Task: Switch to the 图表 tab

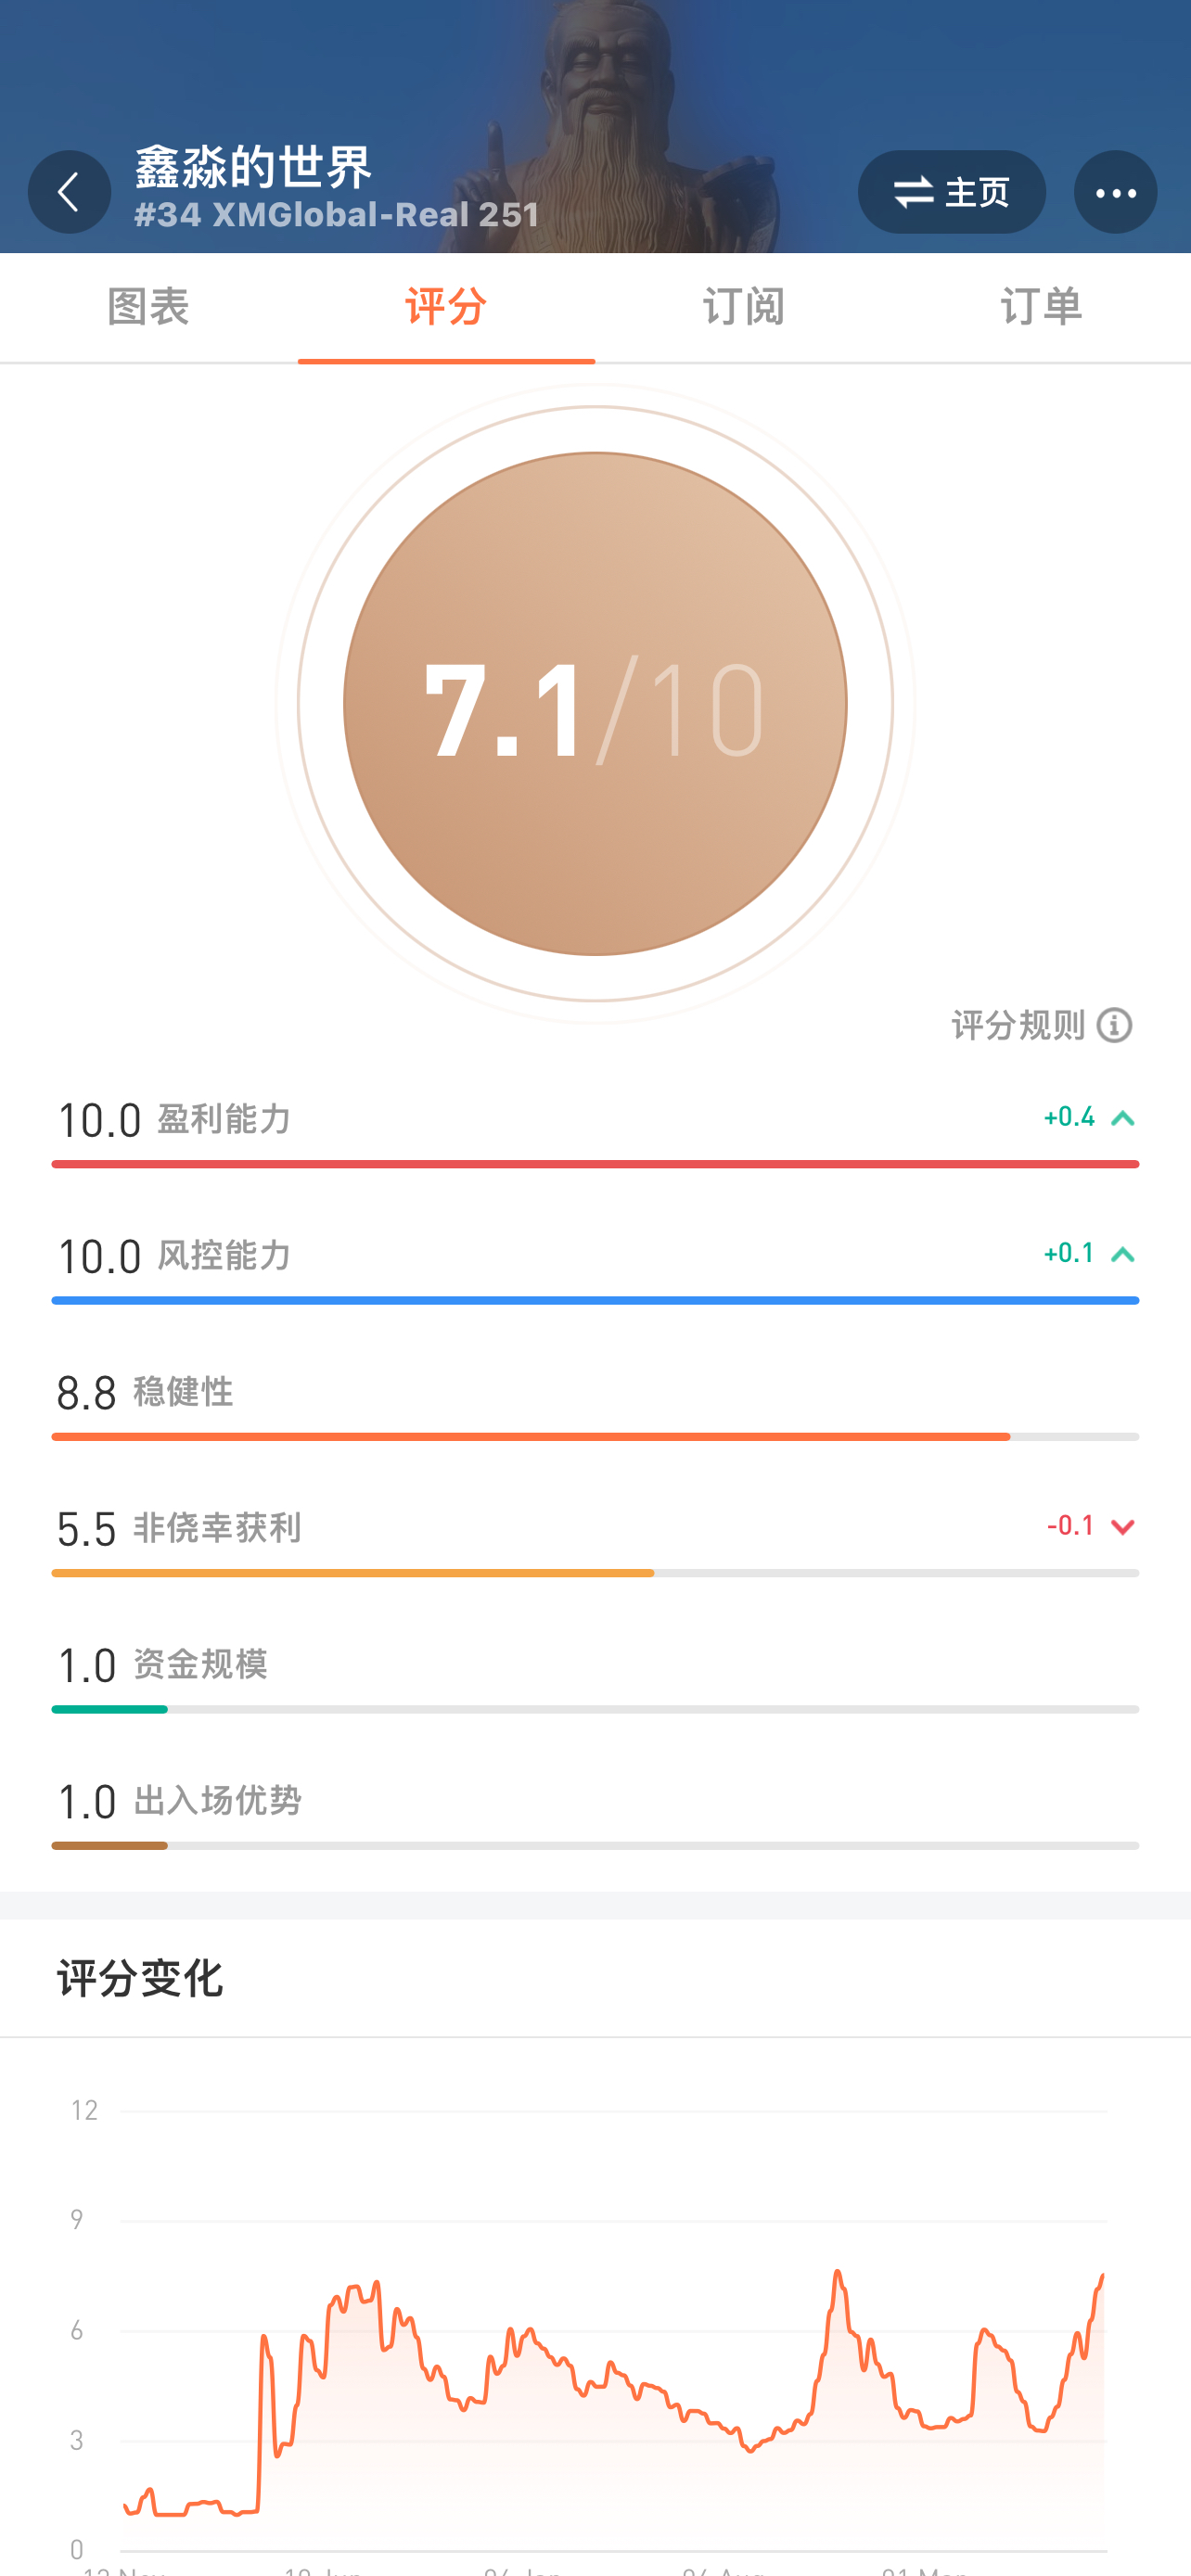Action: (x=148, y=306)
